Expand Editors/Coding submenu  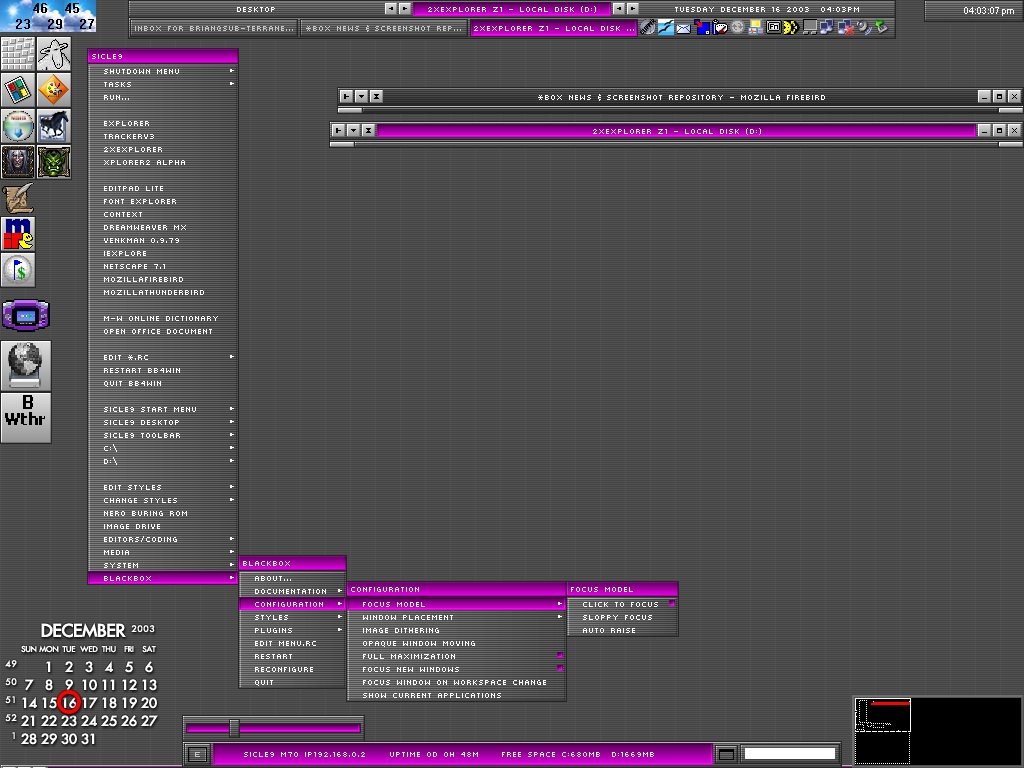click(163, 539)
